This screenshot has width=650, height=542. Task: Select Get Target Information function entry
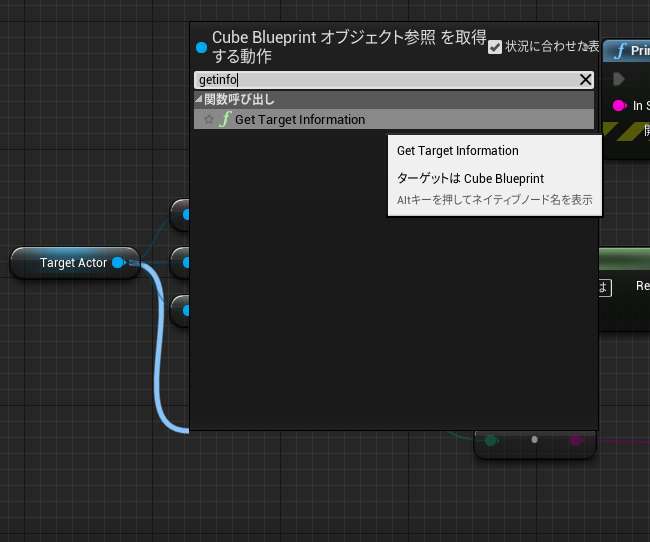(394, 119)
